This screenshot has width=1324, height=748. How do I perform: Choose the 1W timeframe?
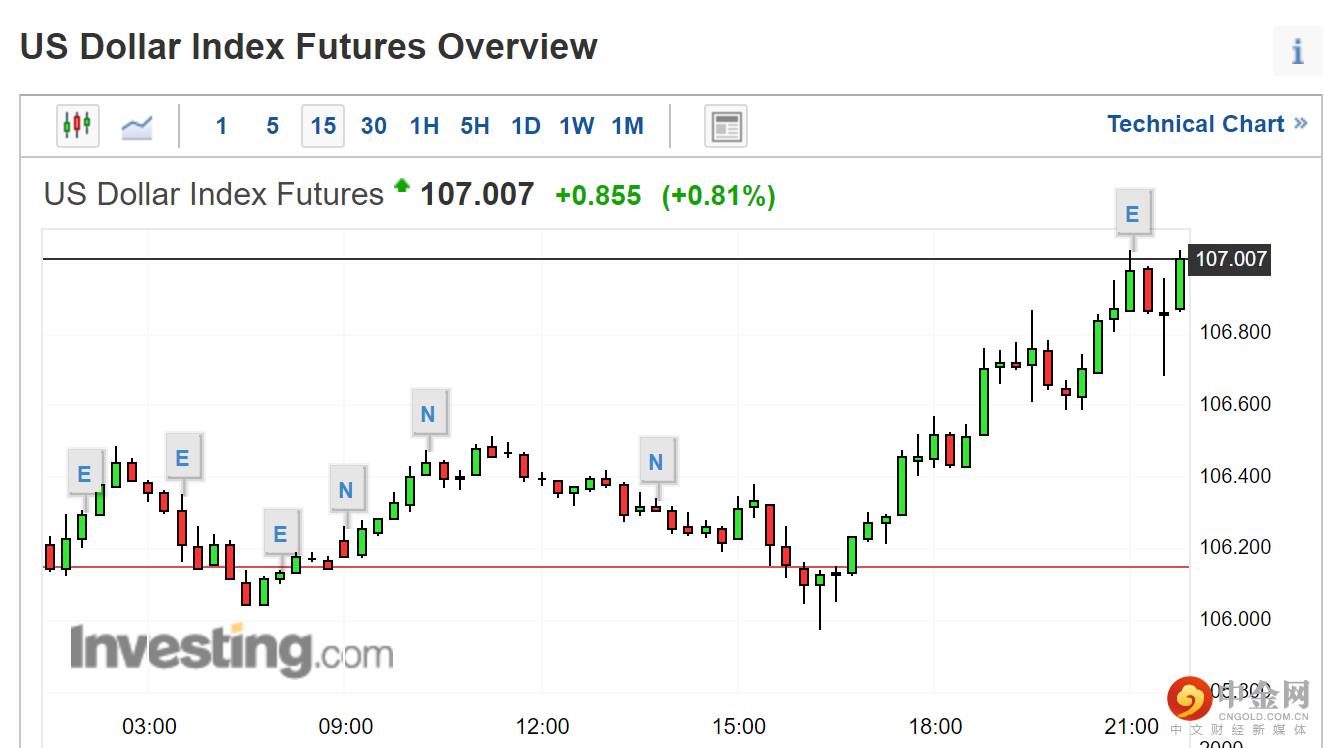(x=577, y=126)
